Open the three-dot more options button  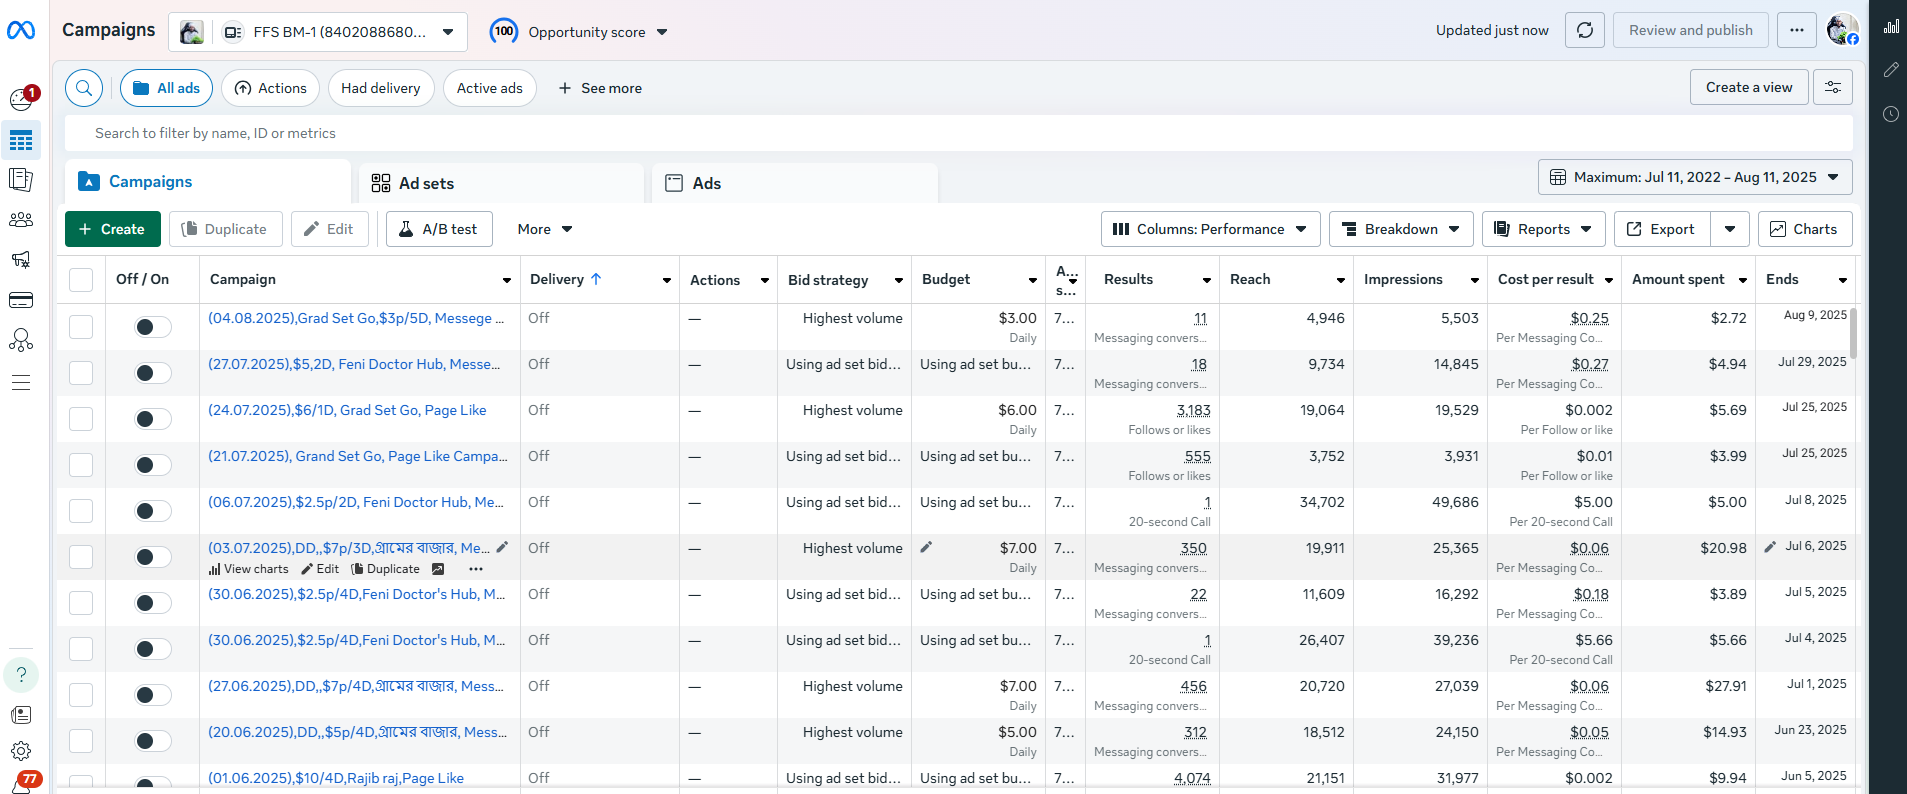[1796, 30]
